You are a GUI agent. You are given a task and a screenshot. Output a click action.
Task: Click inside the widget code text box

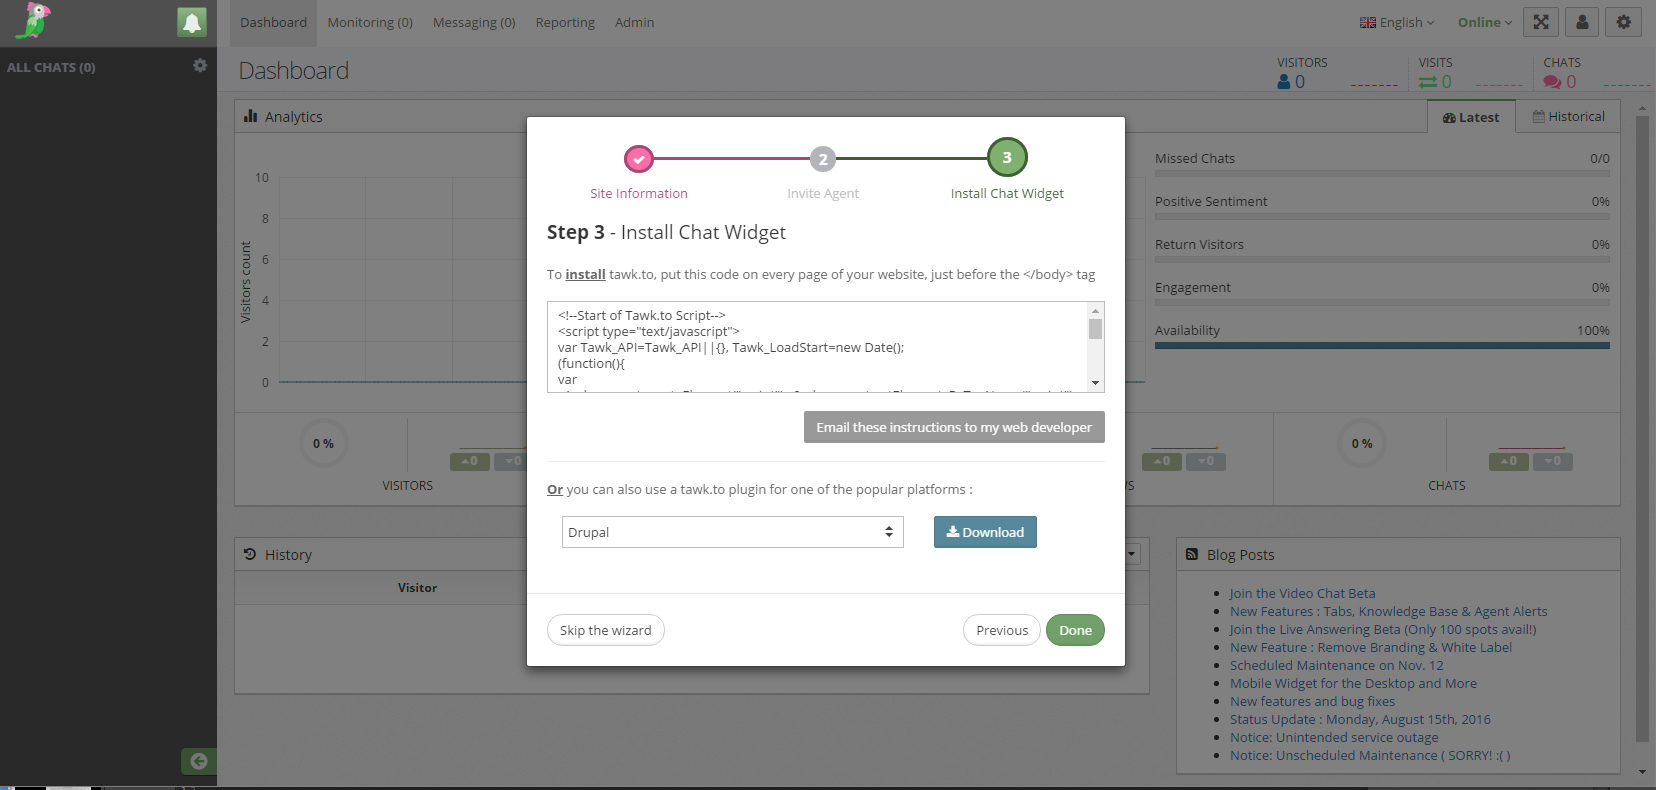[817, 347]
